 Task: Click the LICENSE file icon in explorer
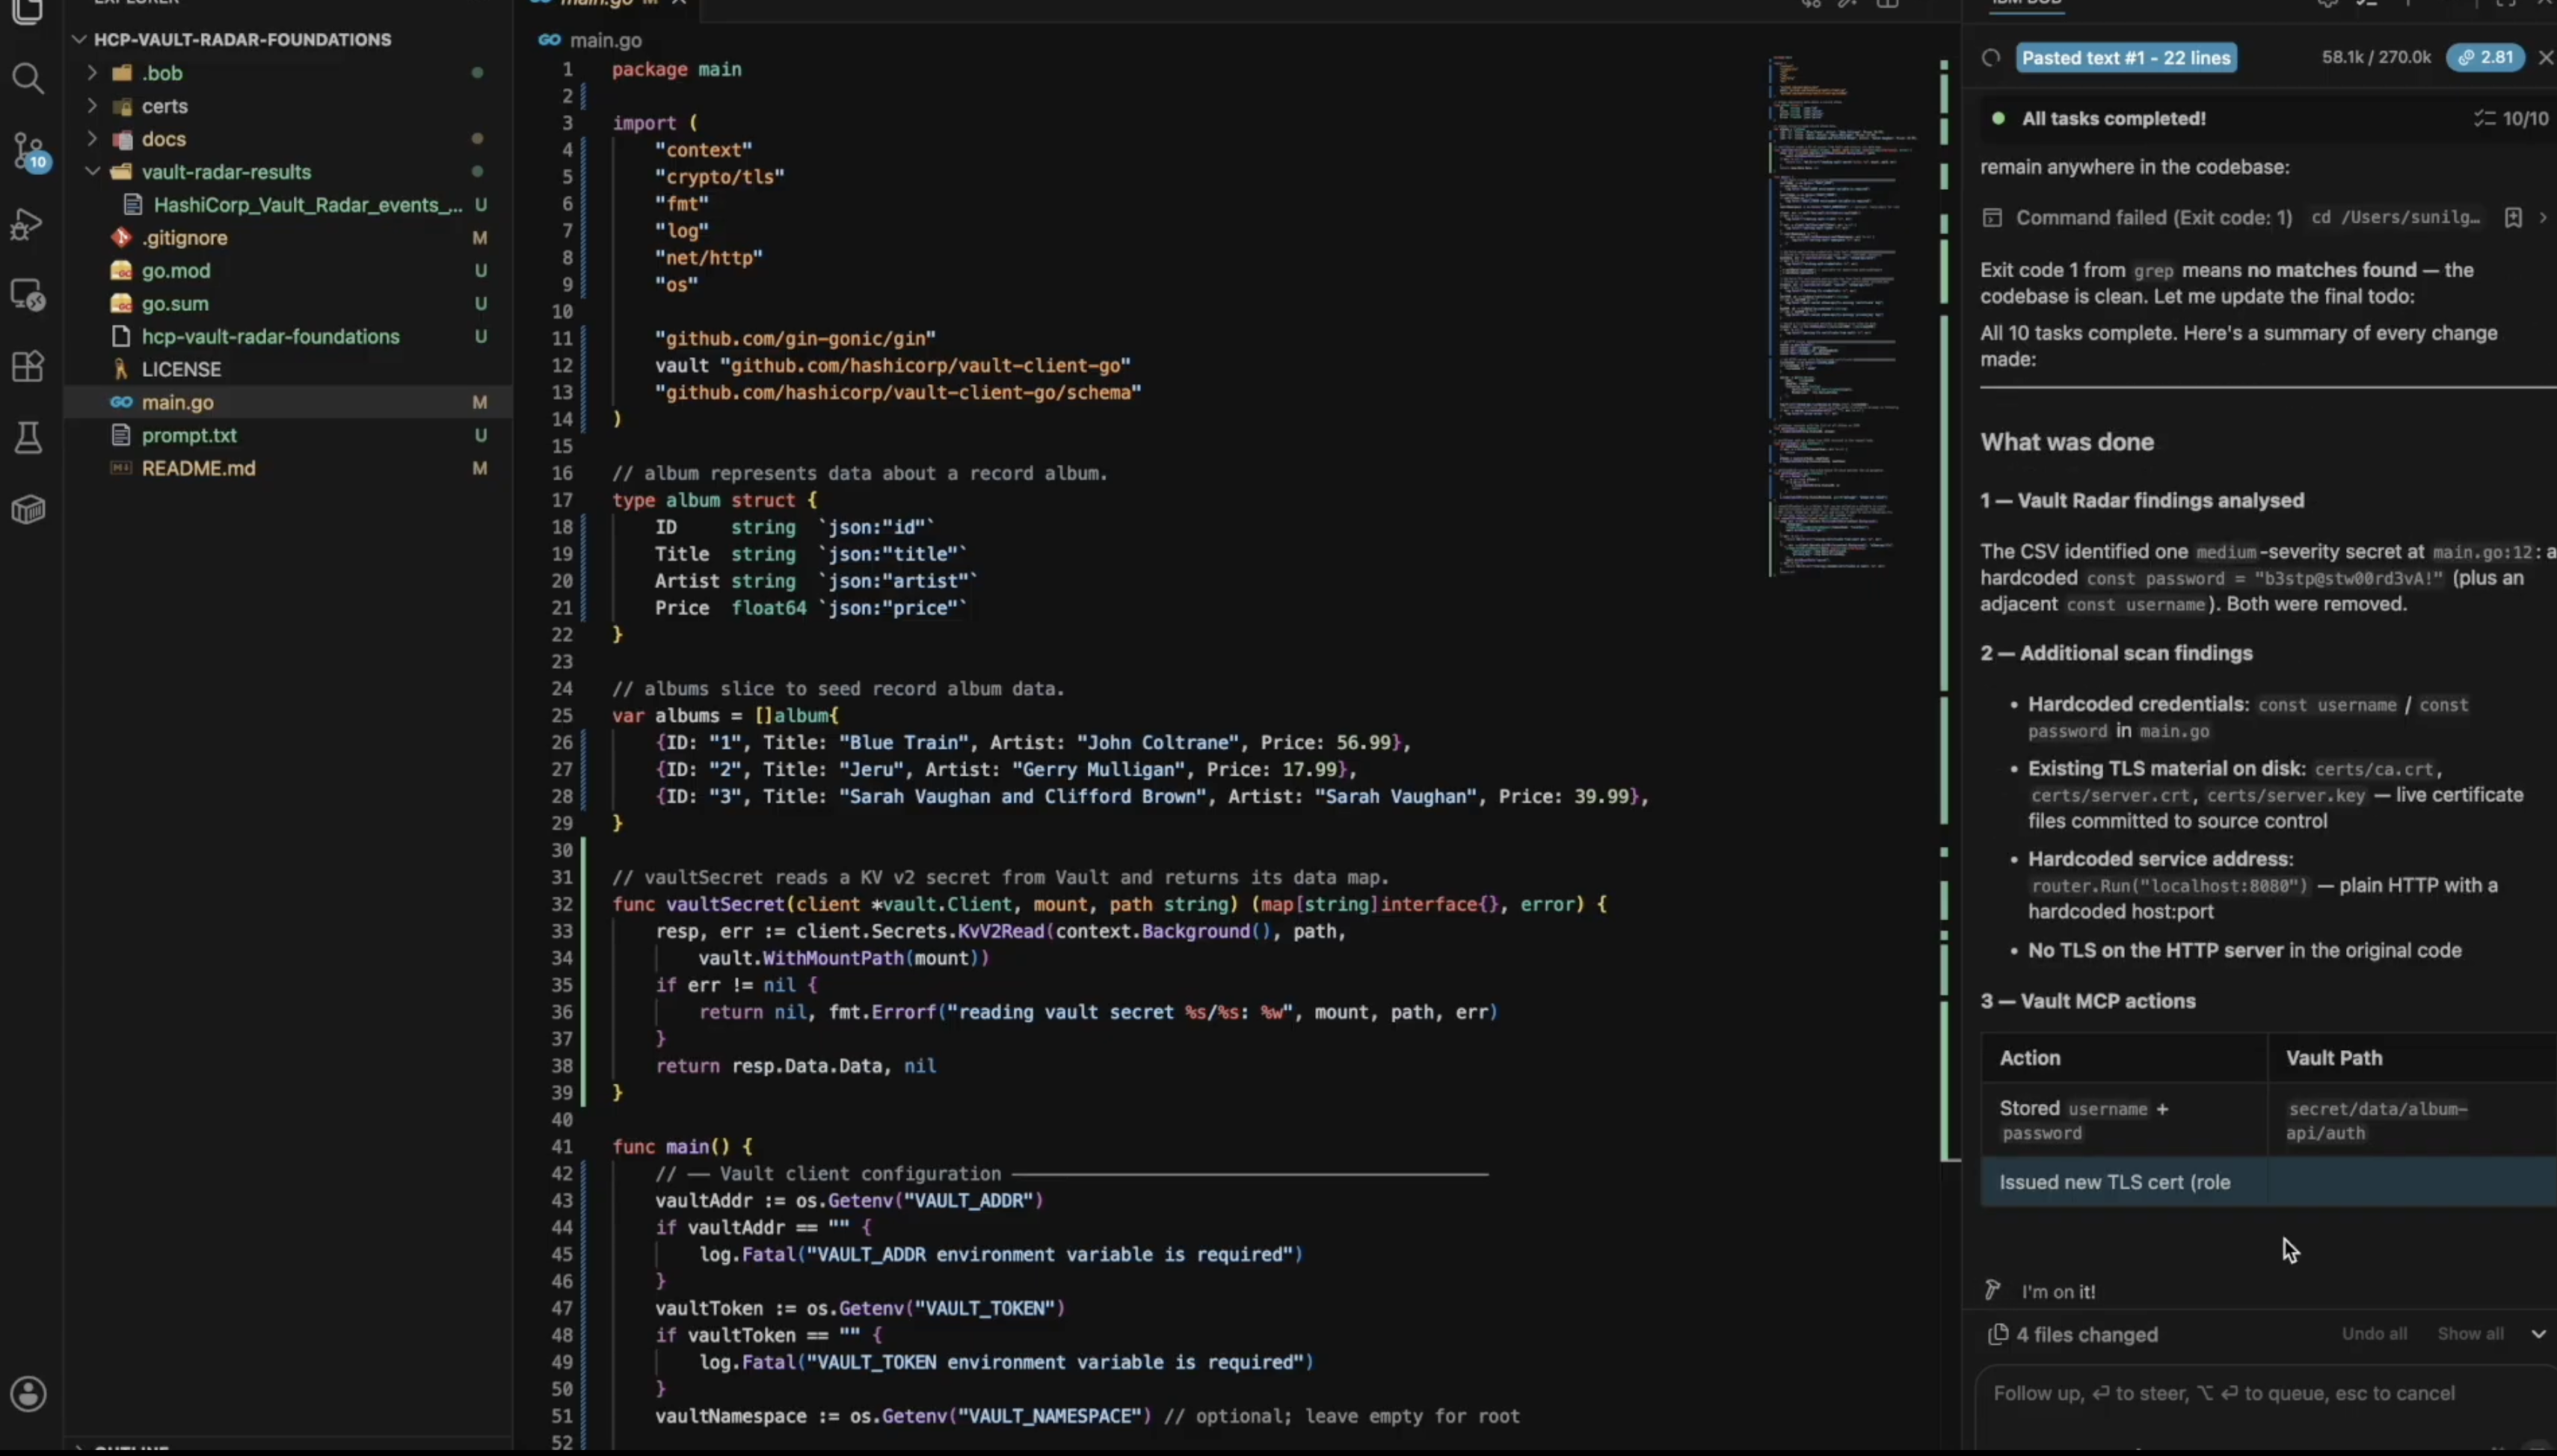click(x=121, y=370)
